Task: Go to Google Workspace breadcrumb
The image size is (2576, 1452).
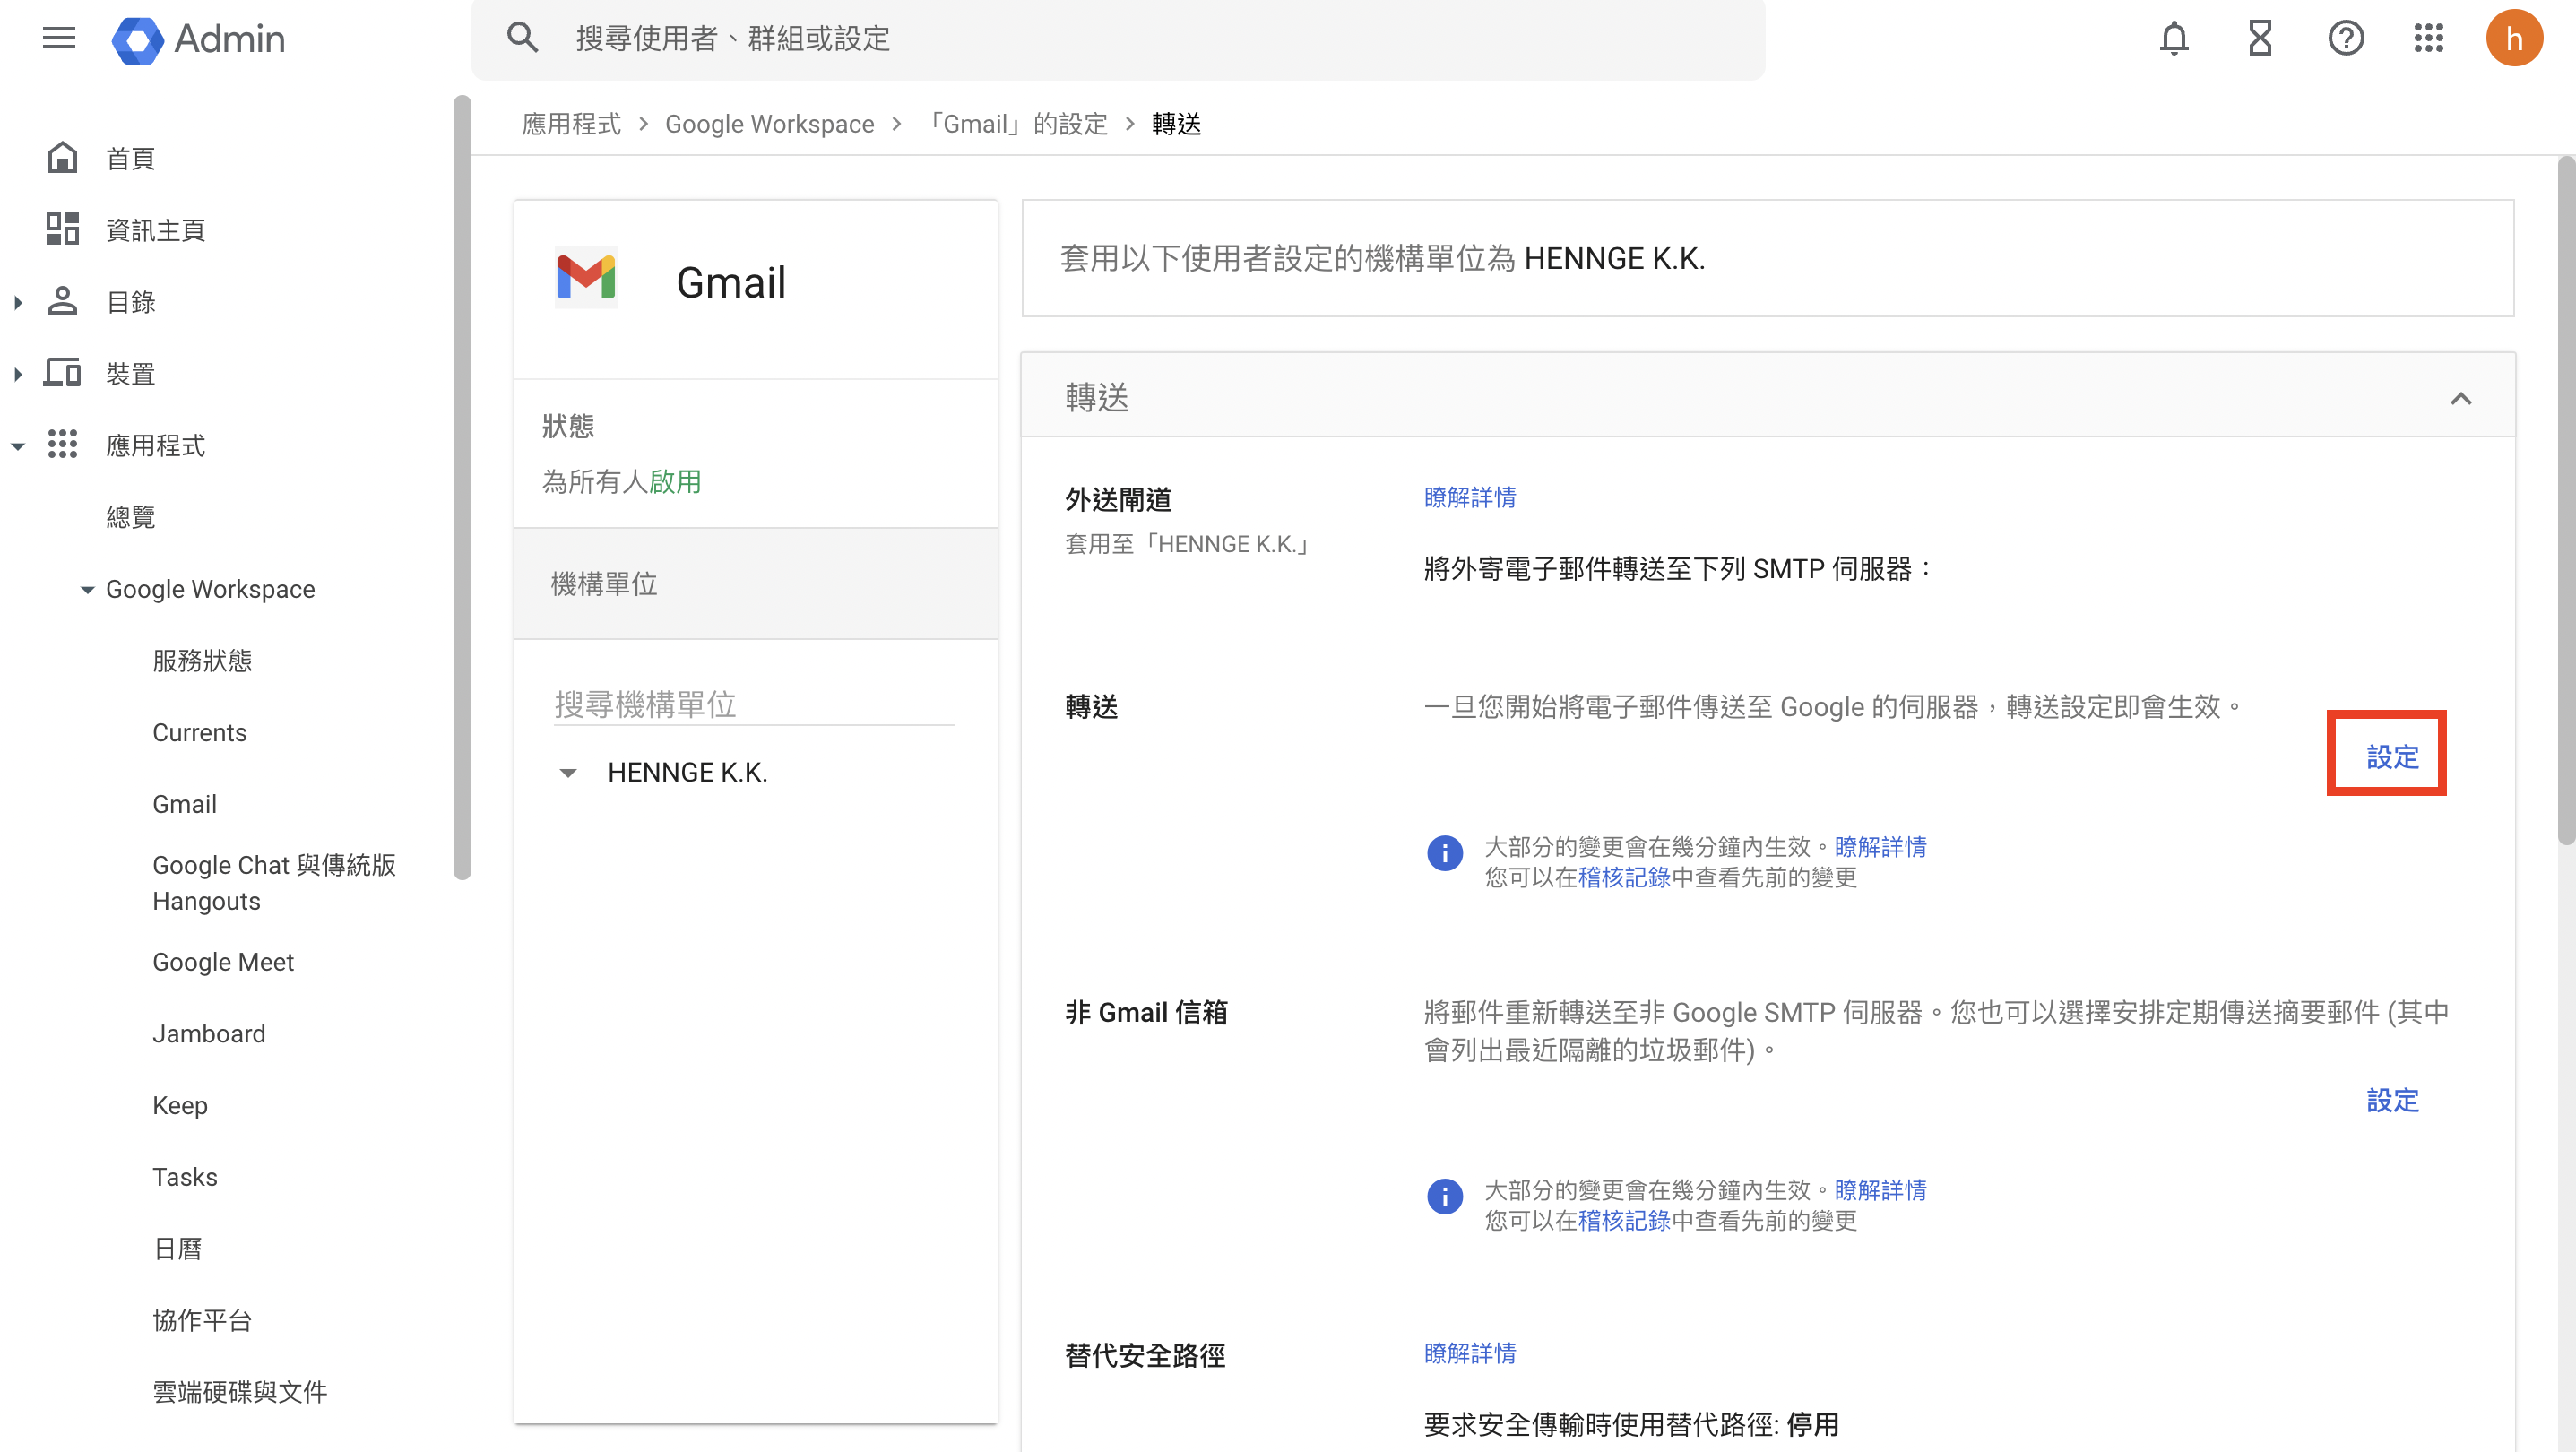Action: click(x=770, y=124)
